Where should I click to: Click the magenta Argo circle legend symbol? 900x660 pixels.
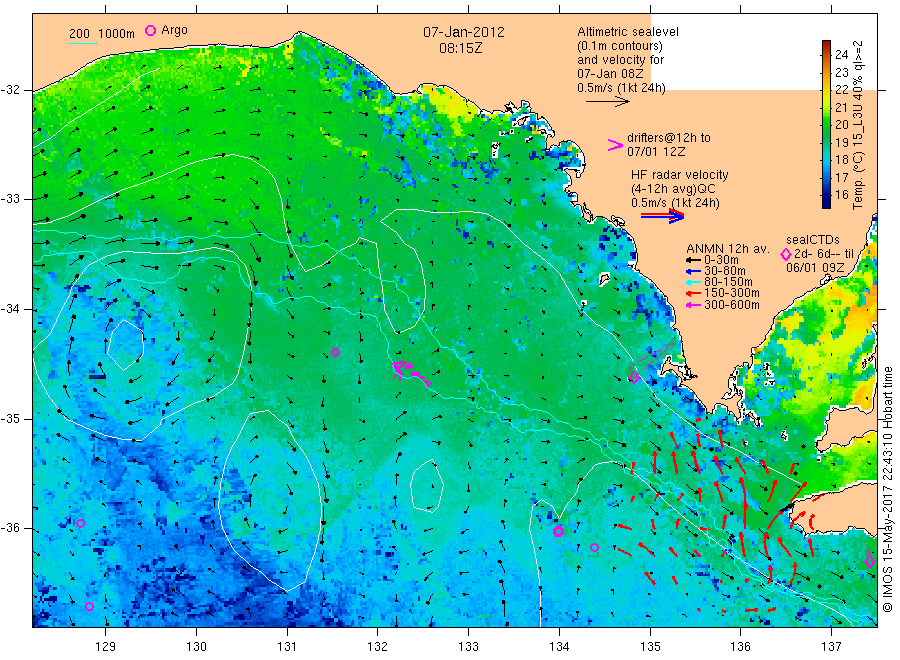coord(150,30)
